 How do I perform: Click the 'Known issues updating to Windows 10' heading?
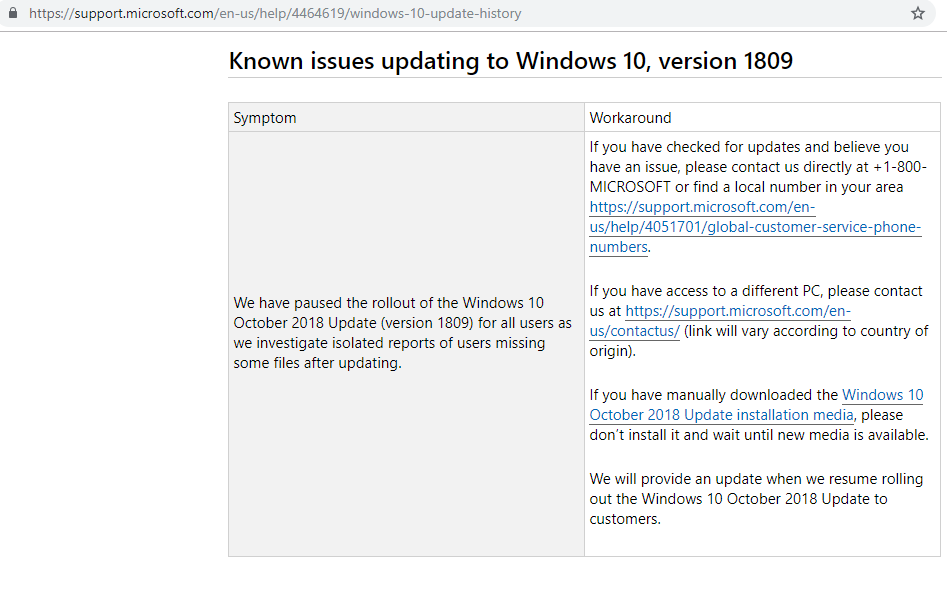510,61
